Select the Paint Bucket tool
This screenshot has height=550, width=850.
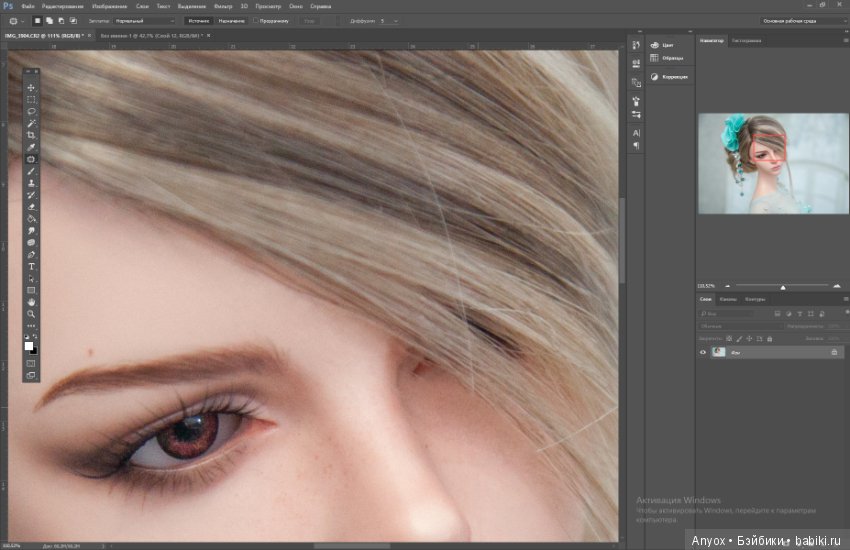31,219
